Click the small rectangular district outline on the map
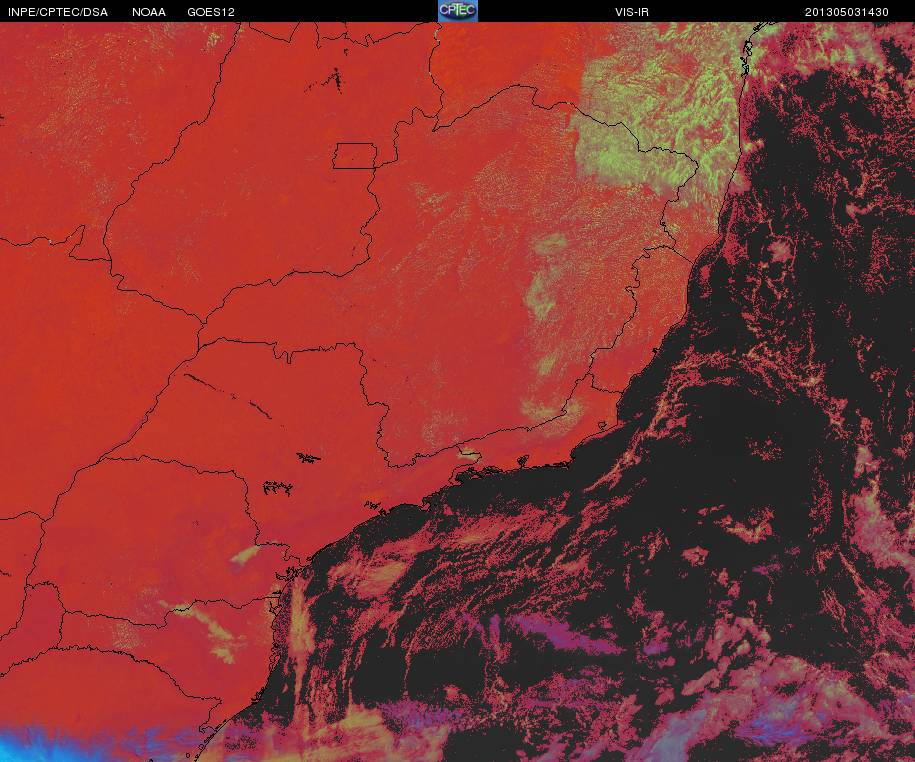This screenshot has height=762, width=915. click(355, 156)
